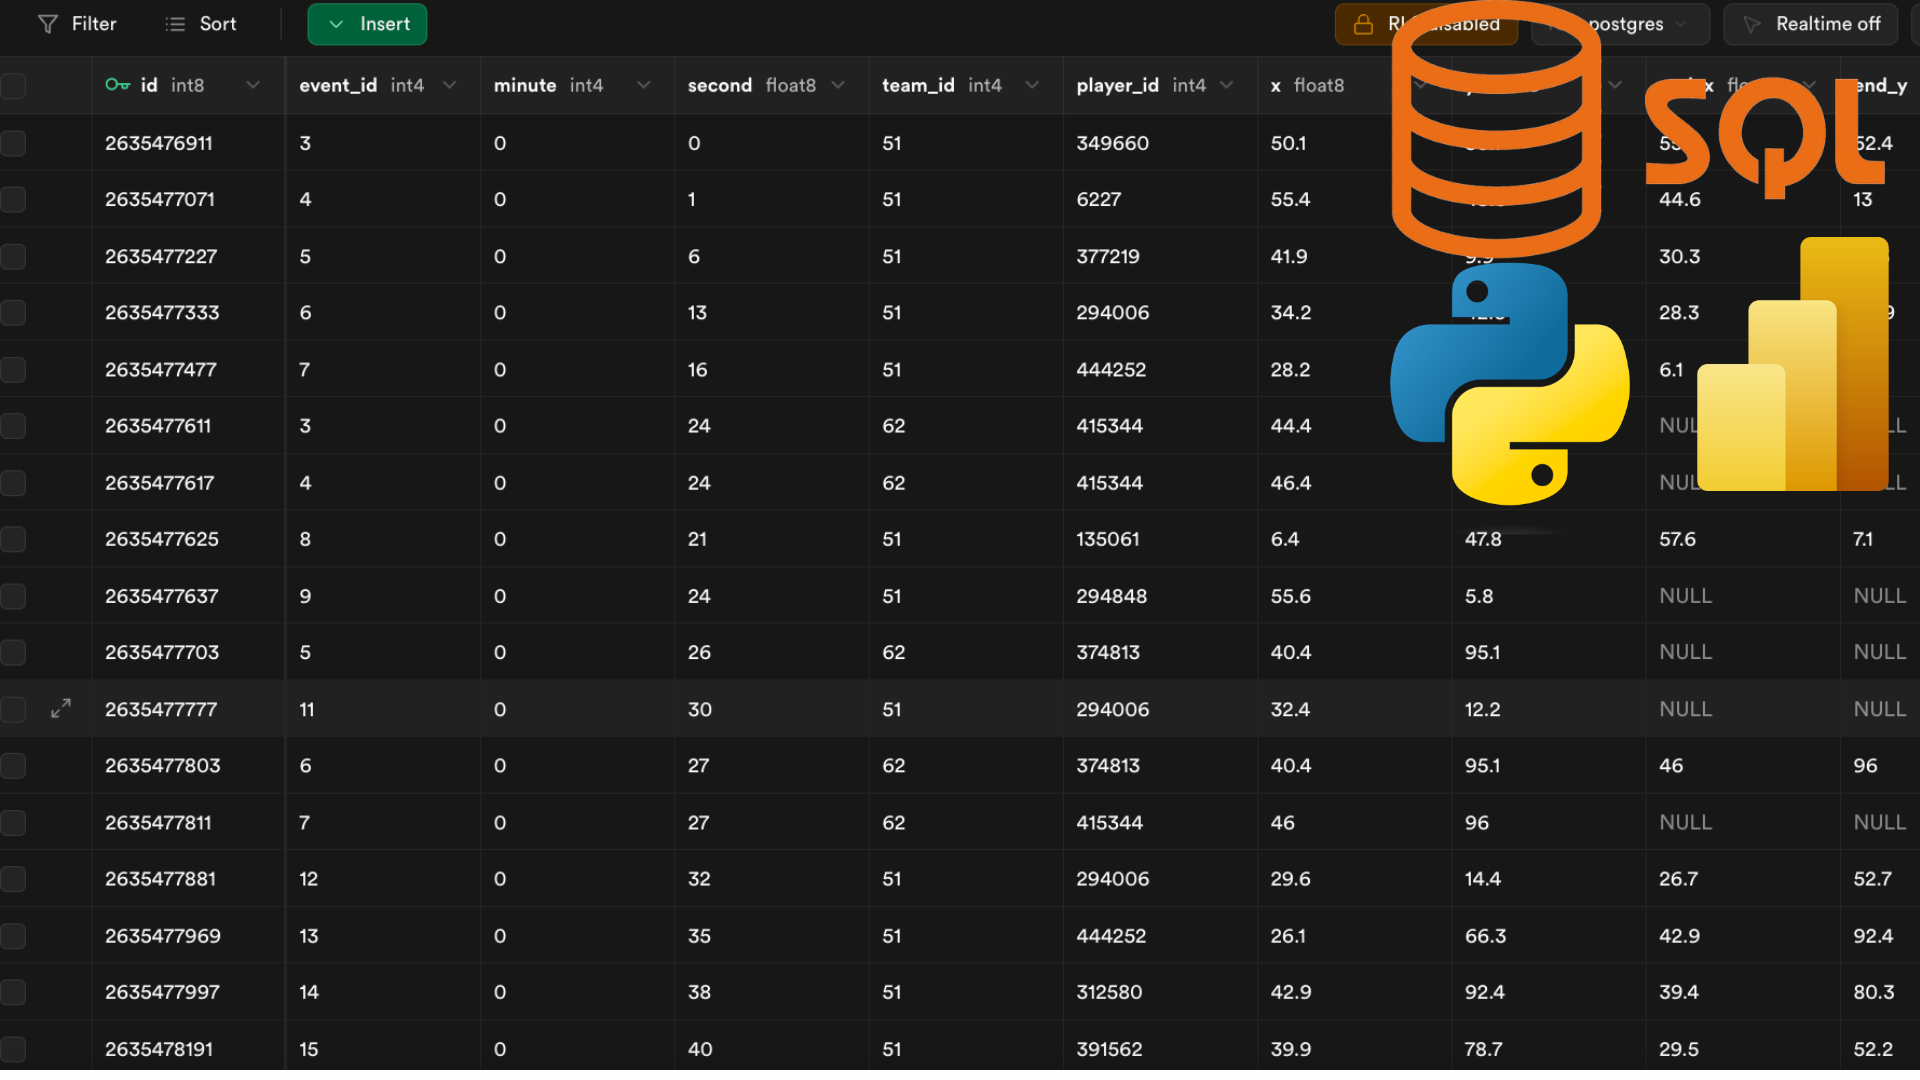1920x1080 pixels.
Task: Click the Filter funnel icon
Action: click(x=47, y=24)
